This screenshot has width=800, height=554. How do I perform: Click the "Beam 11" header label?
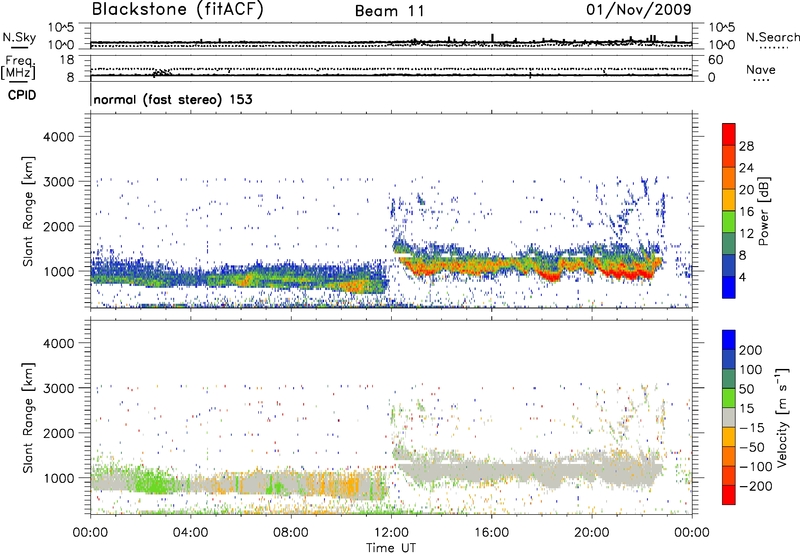(390, 11)
